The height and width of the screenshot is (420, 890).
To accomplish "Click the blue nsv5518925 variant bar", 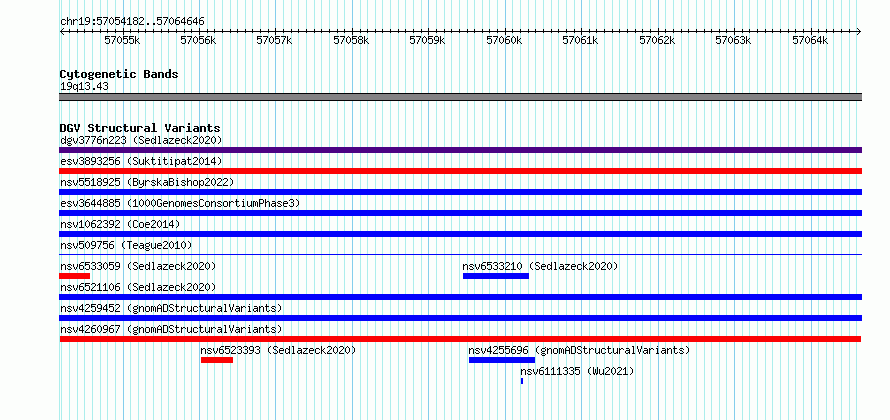I will pos(460,192).
